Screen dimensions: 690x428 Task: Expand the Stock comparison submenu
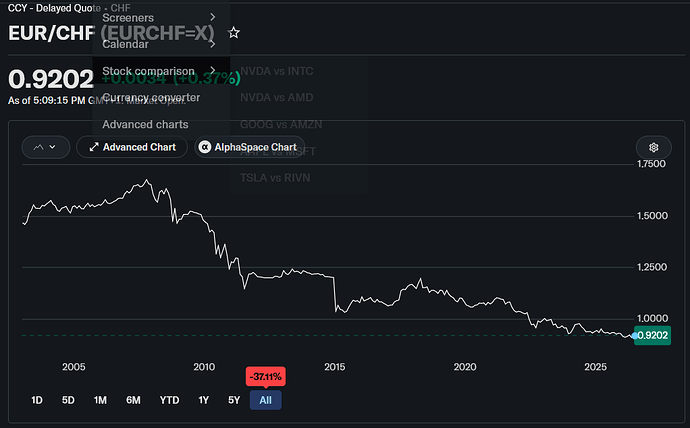(161, 71)
